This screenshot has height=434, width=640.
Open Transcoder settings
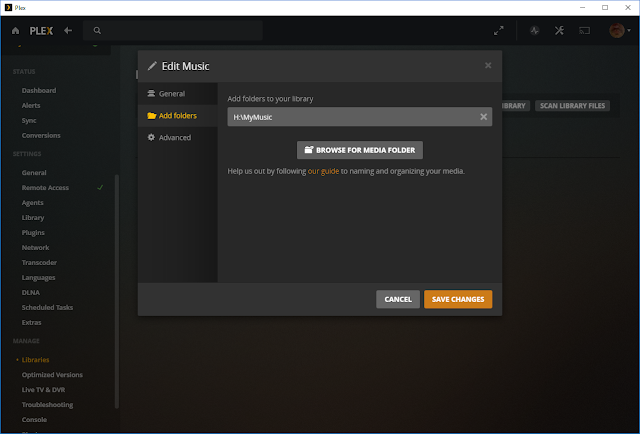click(39, 263)
